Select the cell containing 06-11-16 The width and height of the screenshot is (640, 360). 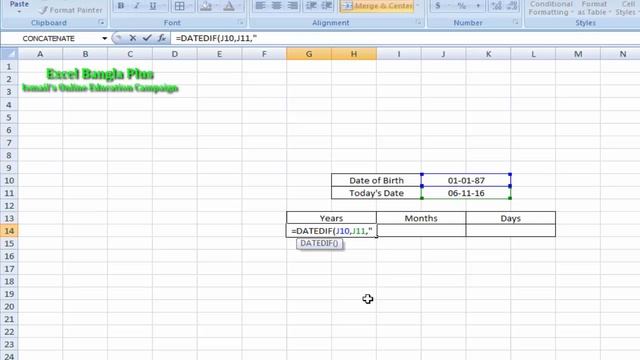pos(466,193)
